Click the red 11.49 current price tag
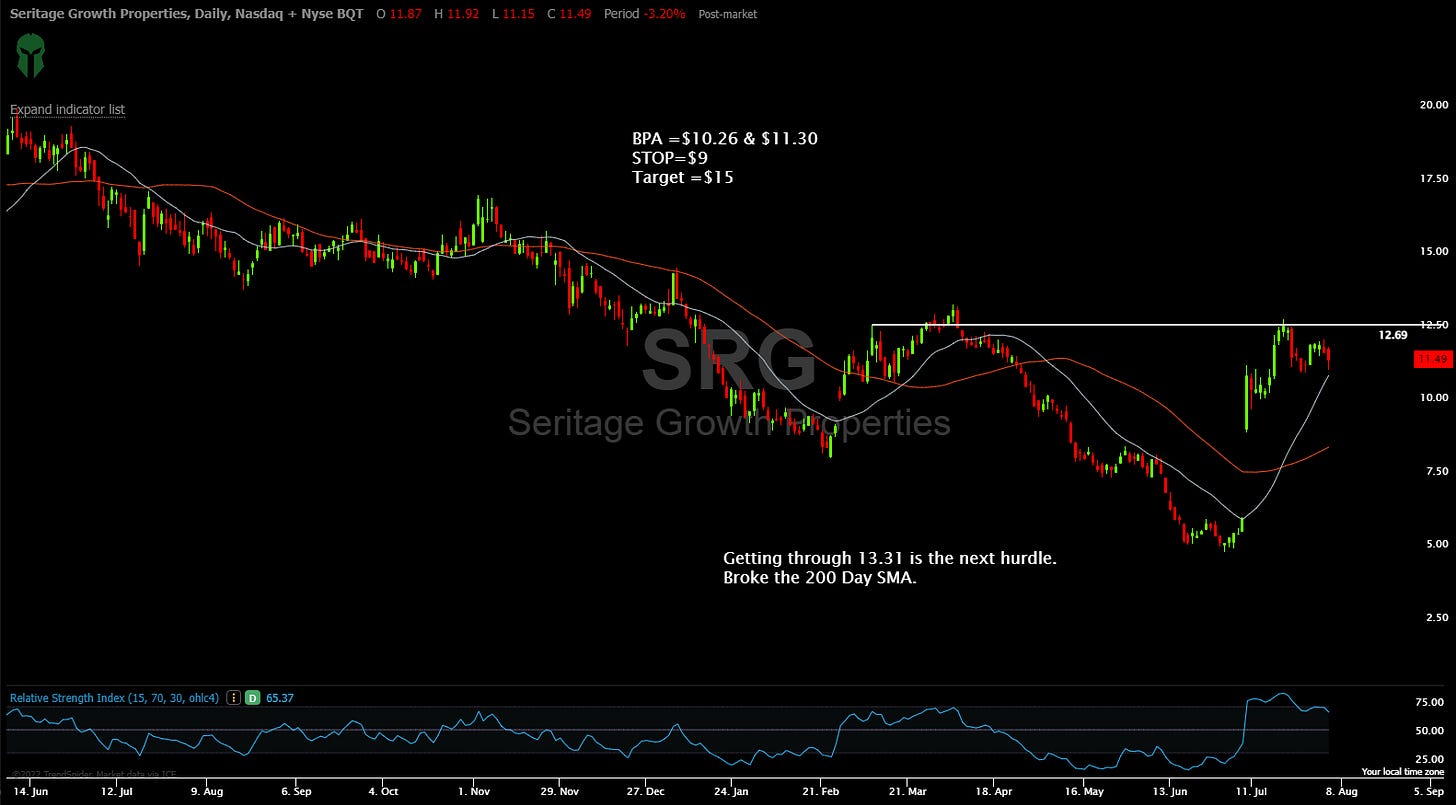The height and width of the screenshot is (805, 1456). coord(1433,359)
